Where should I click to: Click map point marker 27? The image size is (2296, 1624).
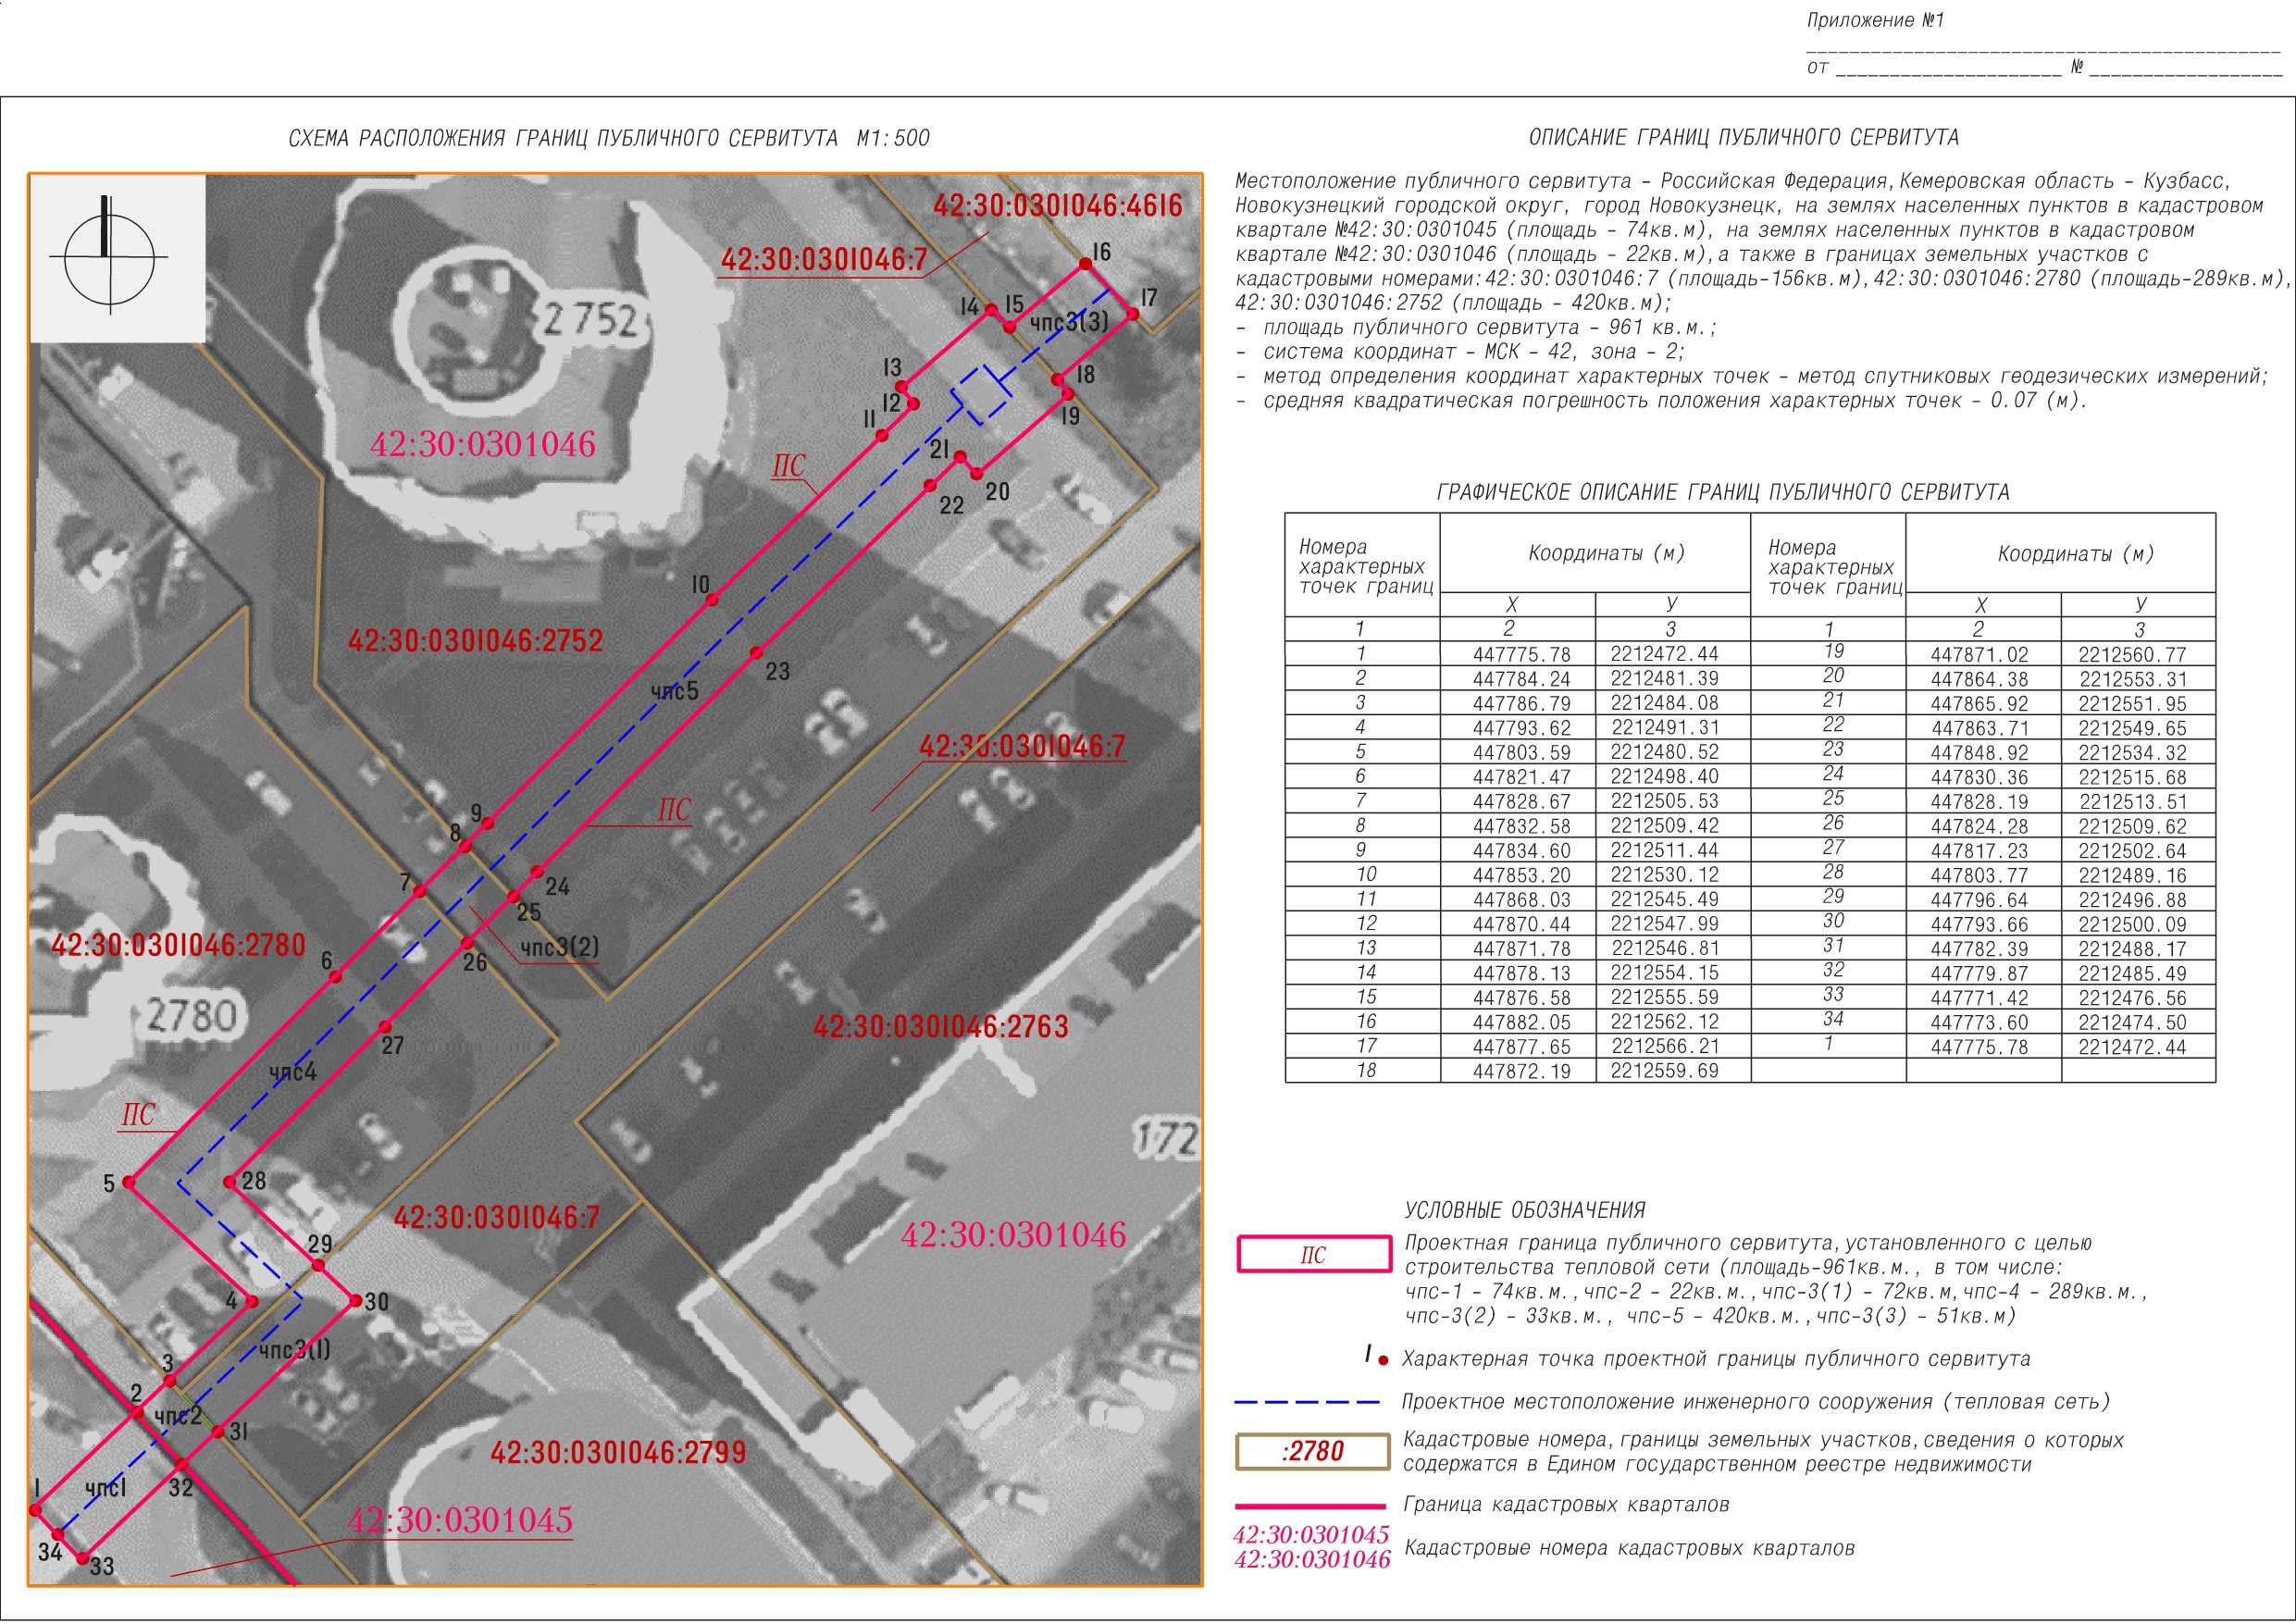[x=384, y=1027]
